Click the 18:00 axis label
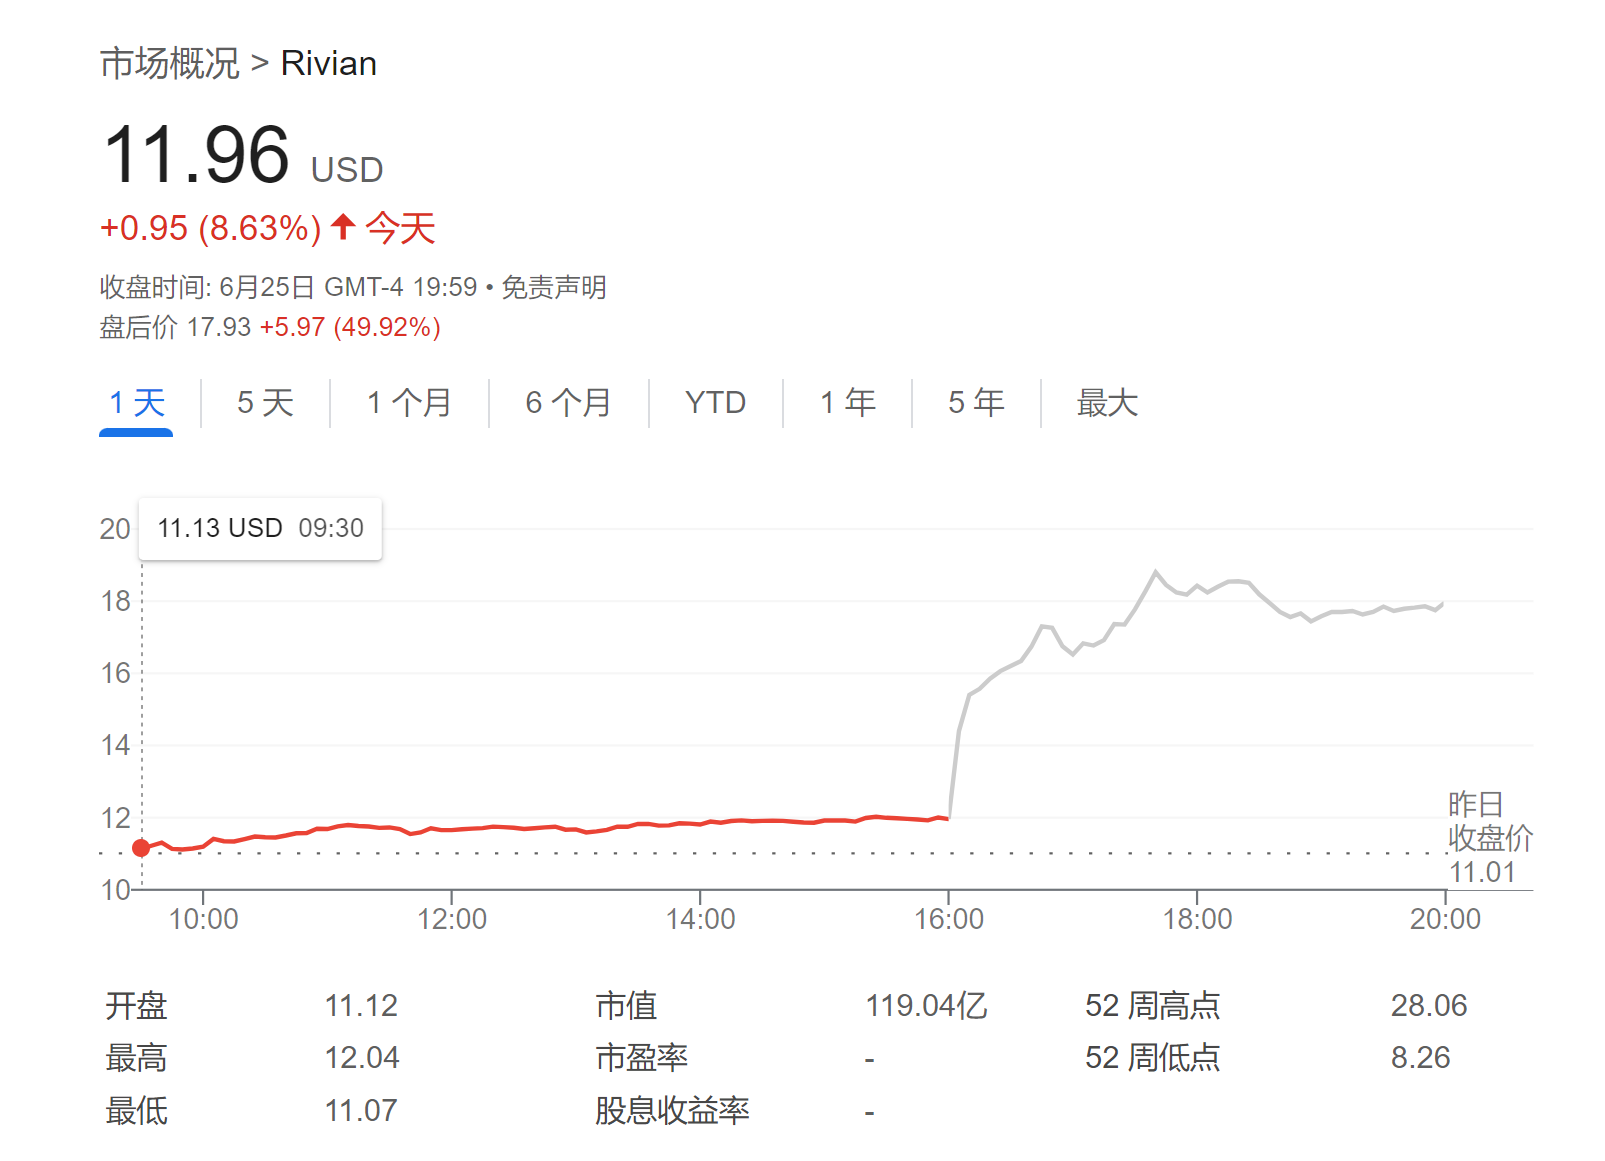1605x1161 pixels. (x=1197, y=919)
